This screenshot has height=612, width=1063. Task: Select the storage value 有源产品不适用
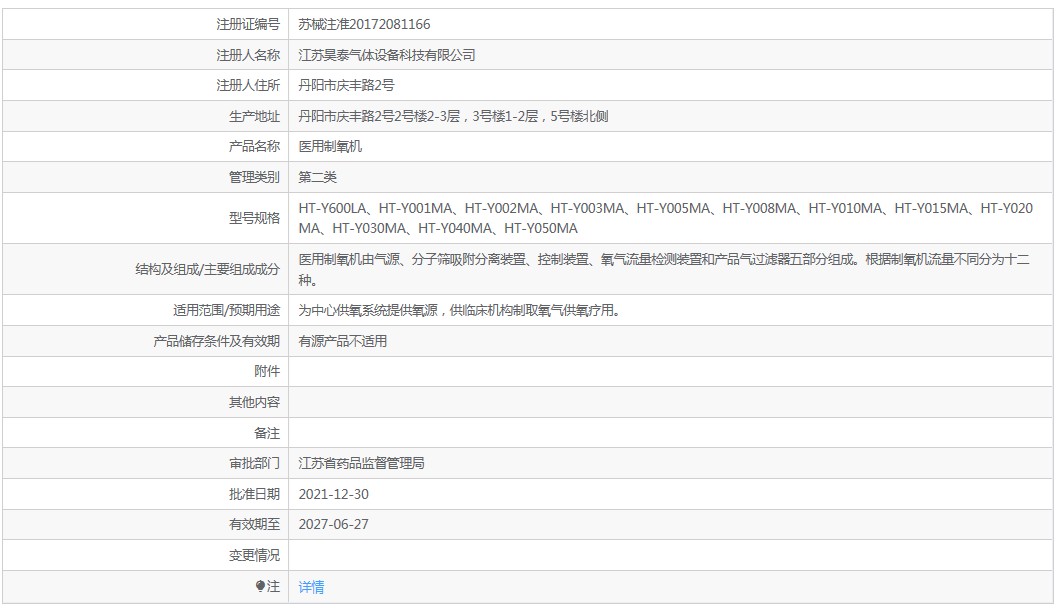click(343, 341)
